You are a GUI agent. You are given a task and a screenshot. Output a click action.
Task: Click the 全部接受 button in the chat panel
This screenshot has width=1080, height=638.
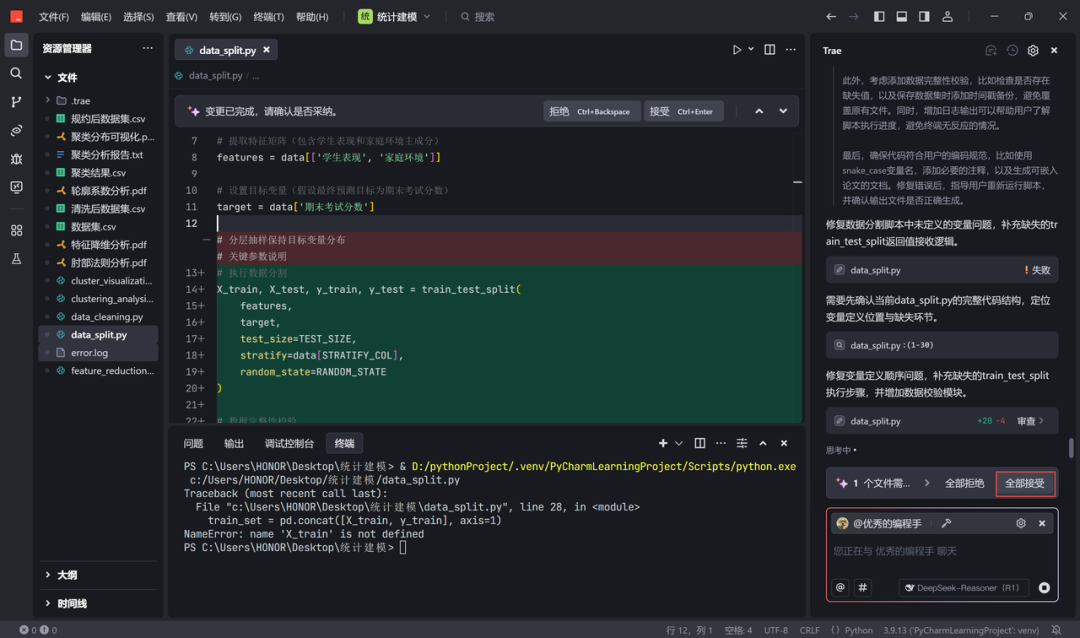click(x=1025, y=483)
